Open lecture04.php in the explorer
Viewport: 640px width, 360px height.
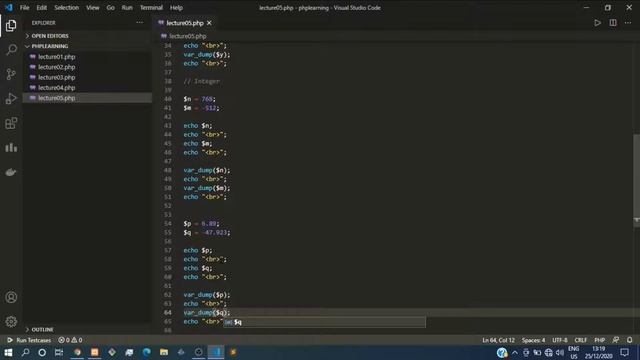point(56,88)
